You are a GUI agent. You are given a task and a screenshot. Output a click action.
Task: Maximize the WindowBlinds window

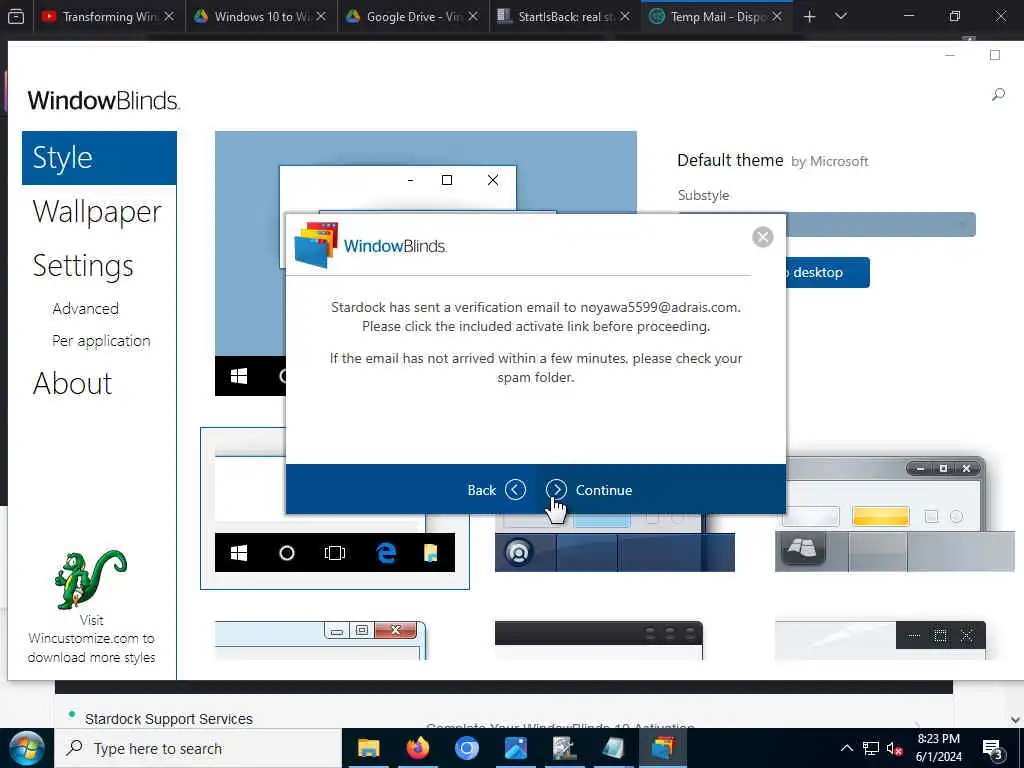995,56
